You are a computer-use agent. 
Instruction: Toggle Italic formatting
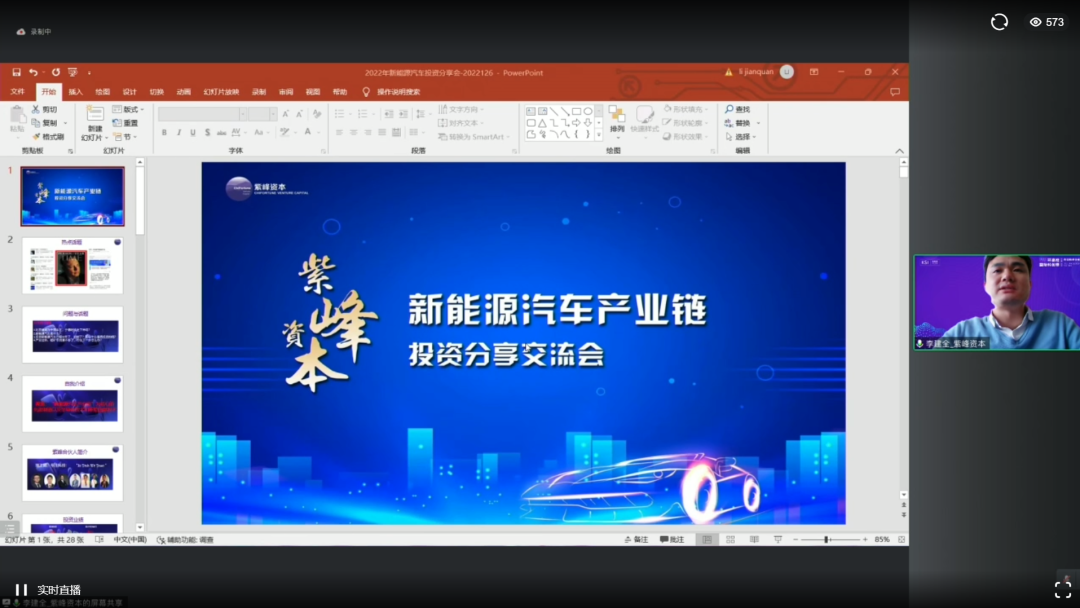[x=178, y=132]
